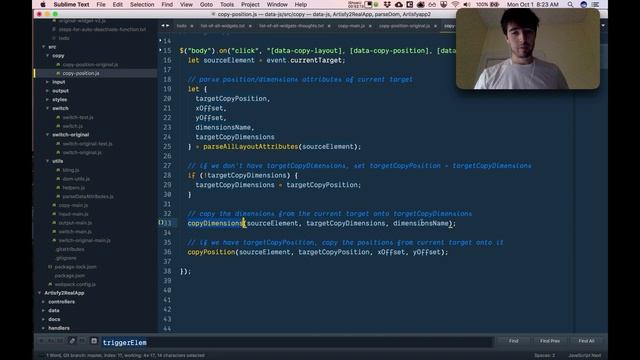Viewport: 640px width, 360px height.
Task: Close the copy-main.js tab
Action: click(x=370, y=26)
